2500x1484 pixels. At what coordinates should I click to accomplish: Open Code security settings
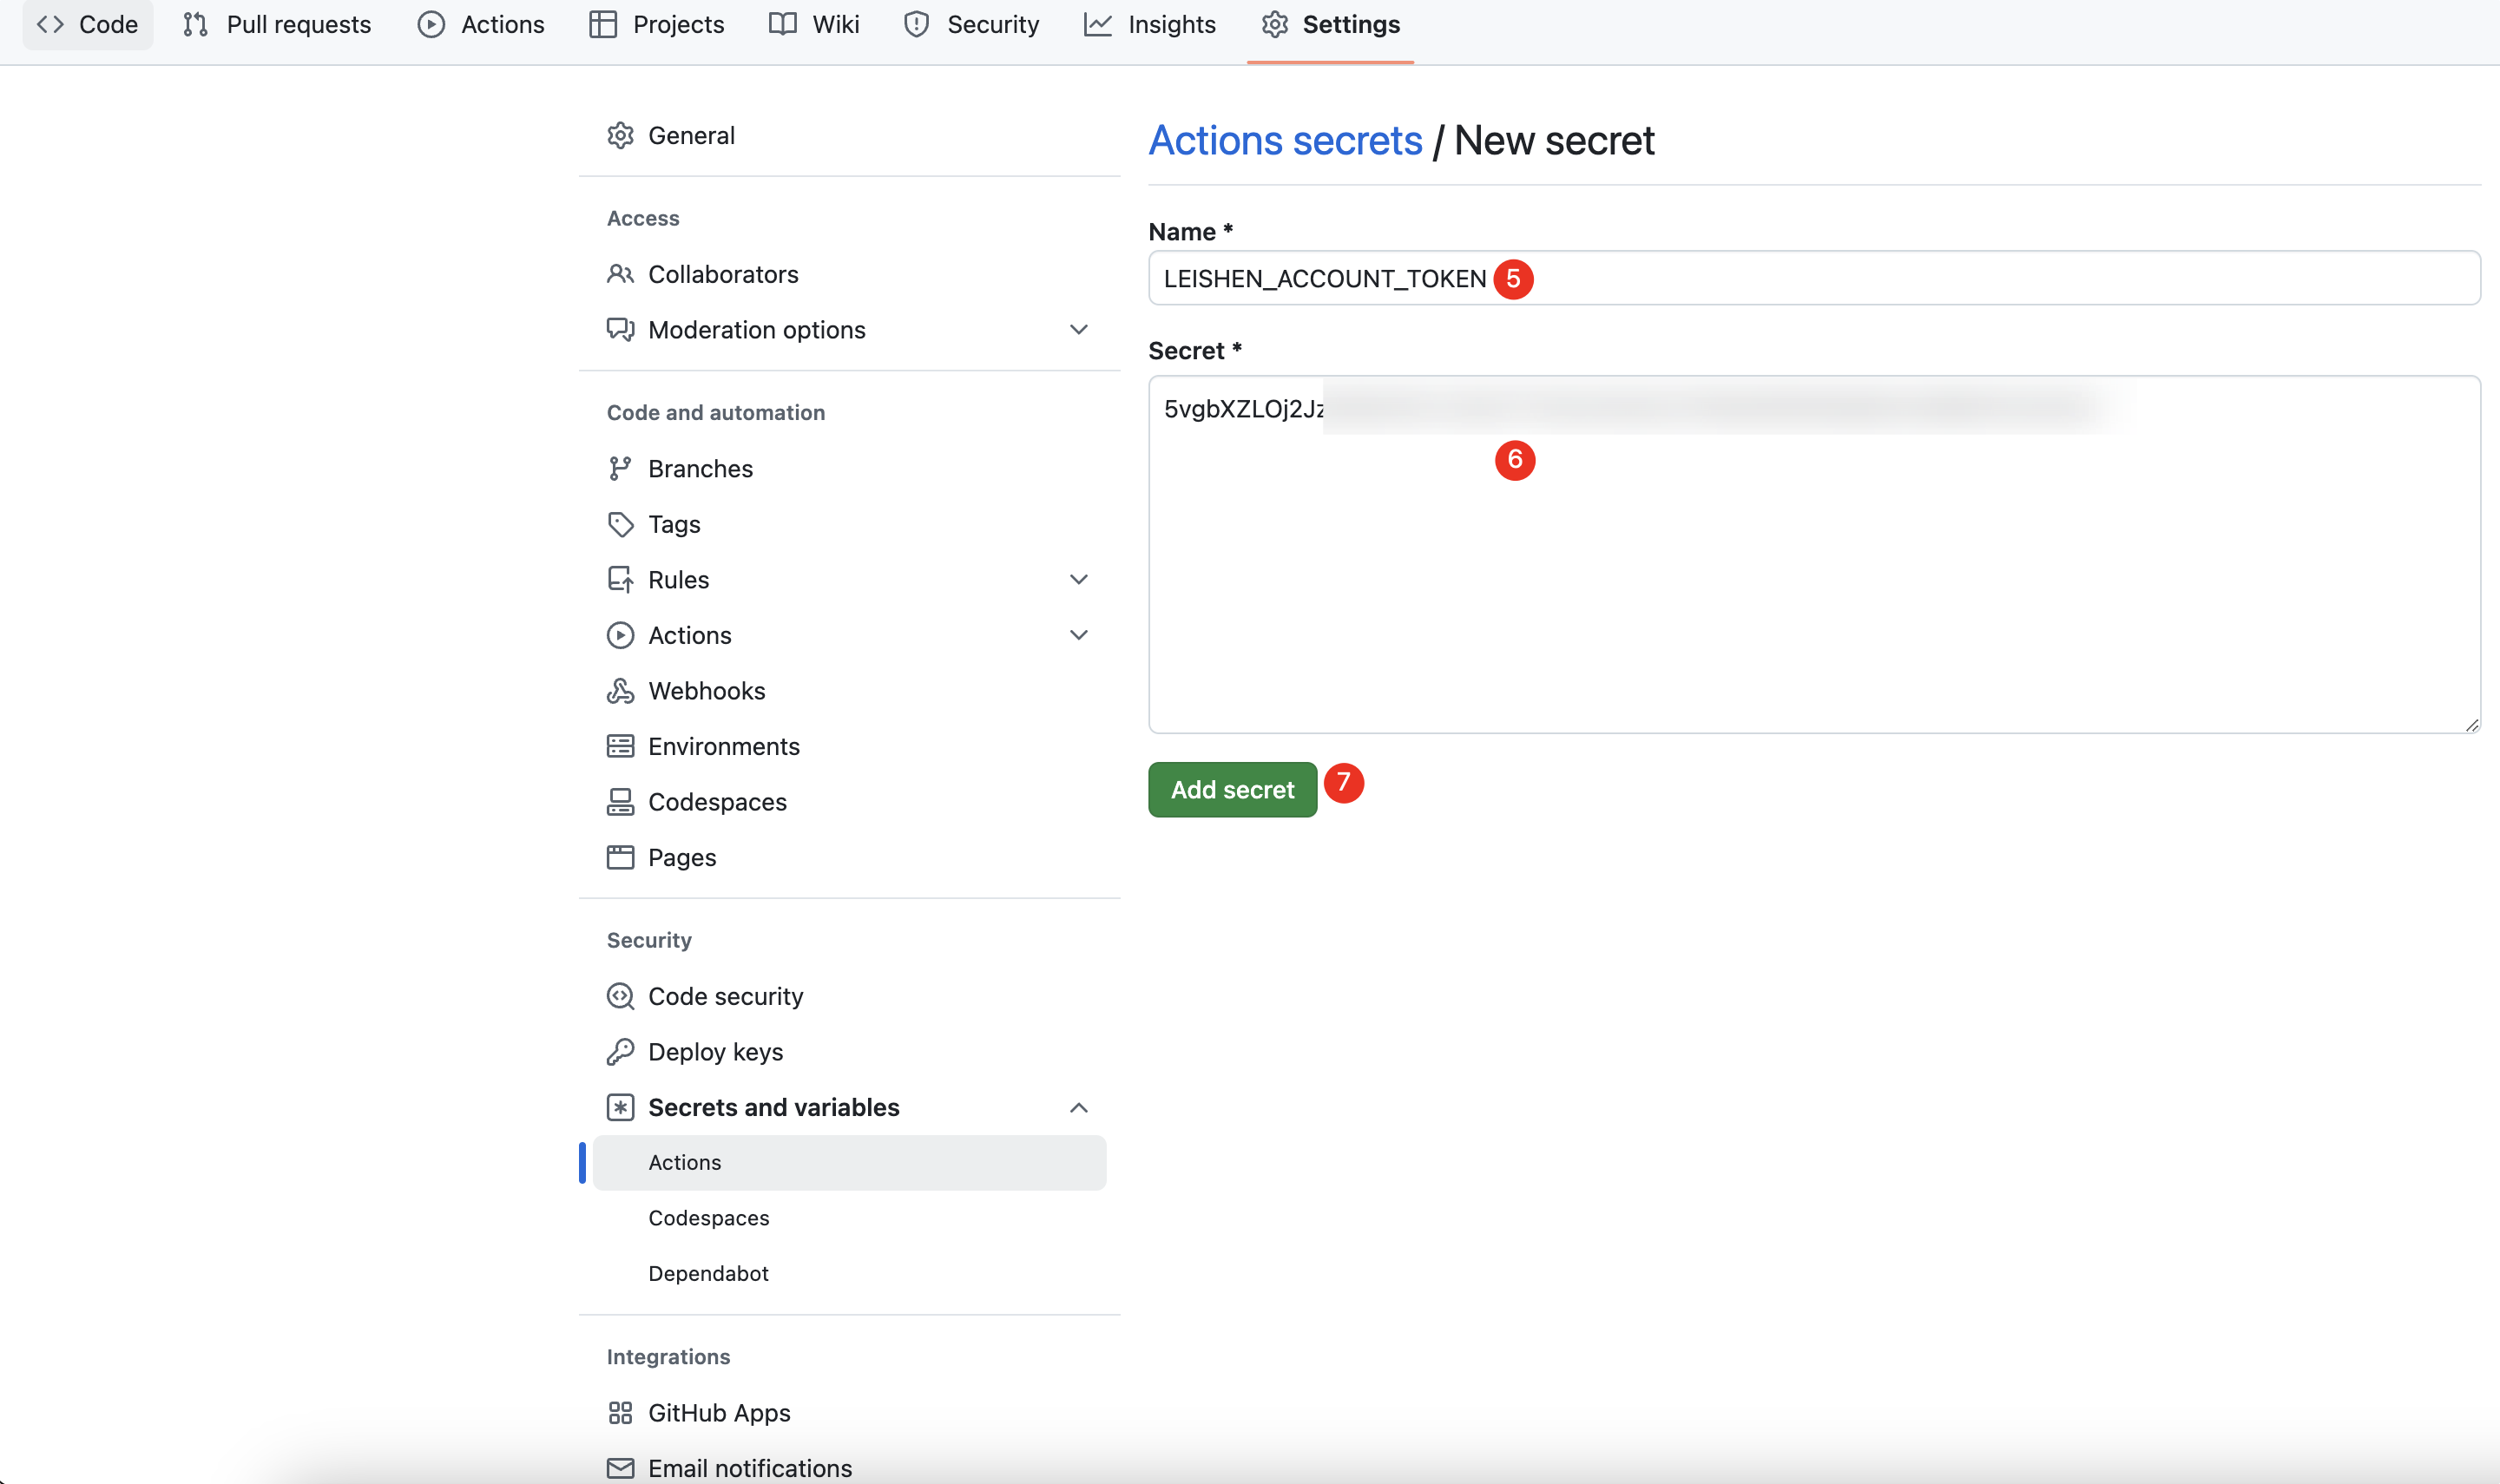coord(849,996)
